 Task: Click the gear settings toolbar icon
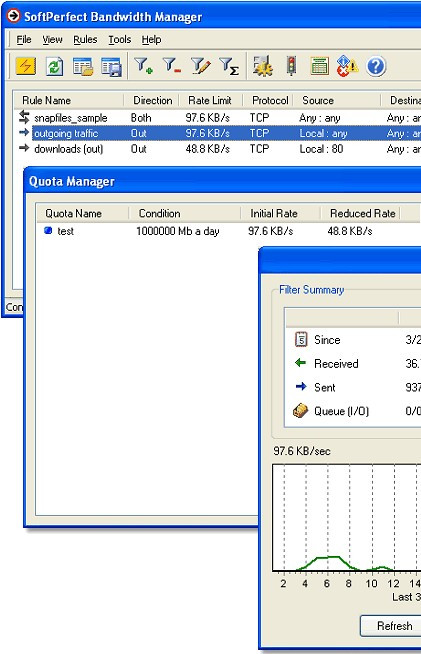point(263,66)
